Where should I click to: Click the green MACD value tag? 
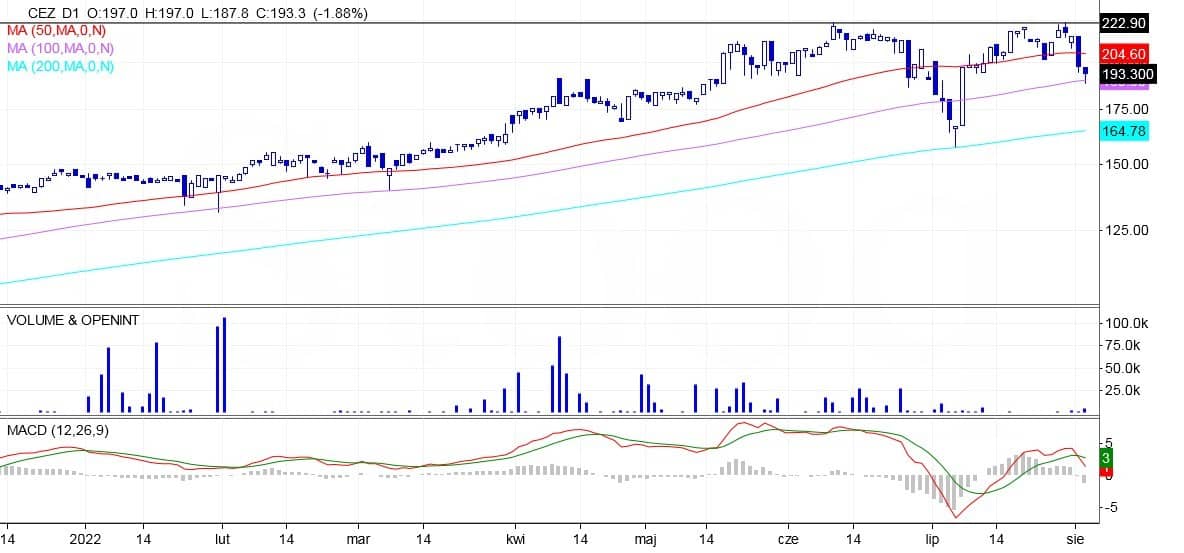click(1105, 458)
